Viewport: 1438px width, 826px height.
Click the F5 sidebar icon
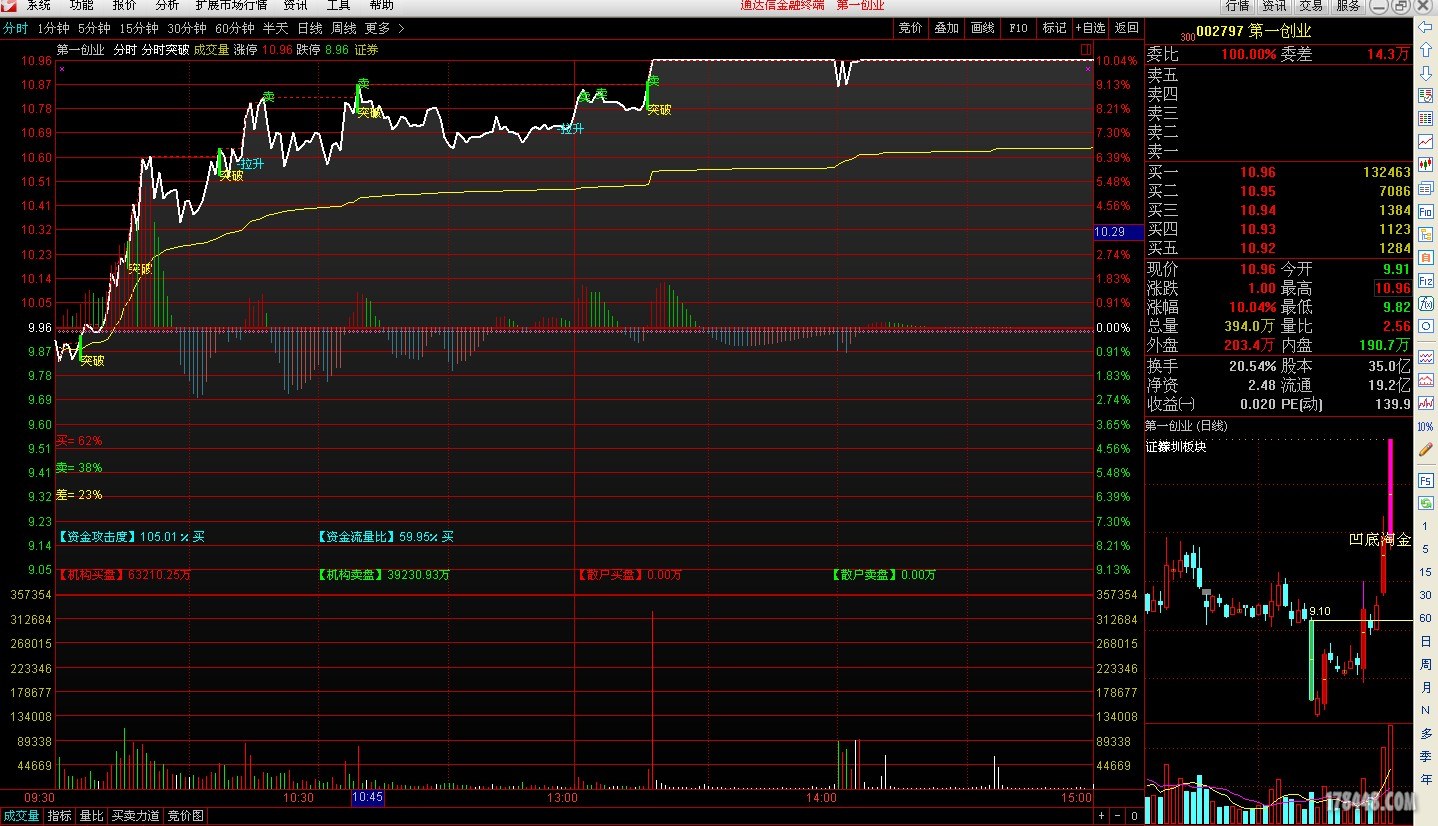1426,480
